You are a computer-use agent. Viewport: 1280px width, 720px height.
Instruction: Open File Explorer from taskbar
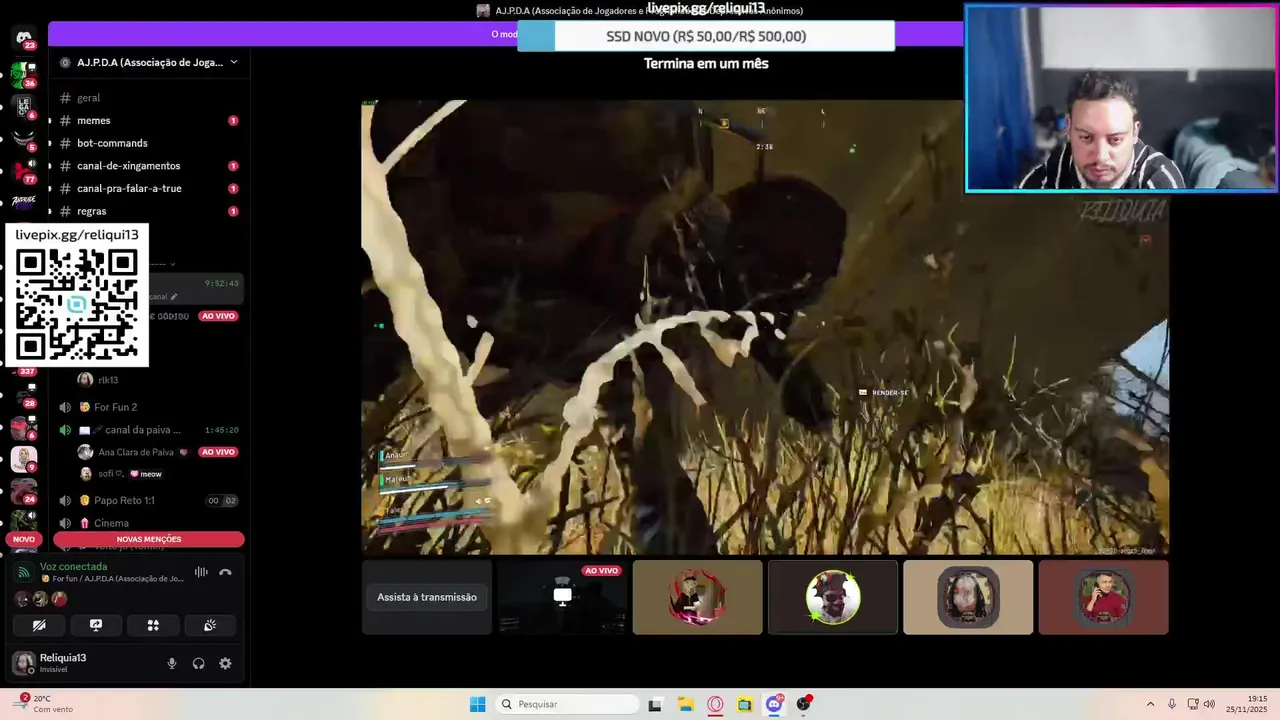(685, 704)
